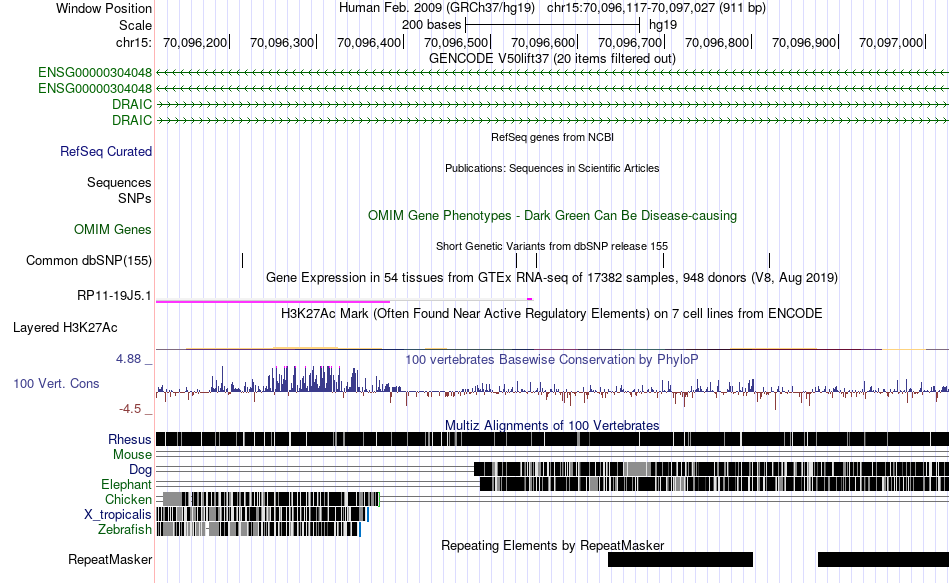Viewport: 950px width, 583px height.
Task: Click the X_tropicalis alignment label
Action: (118, 515)
